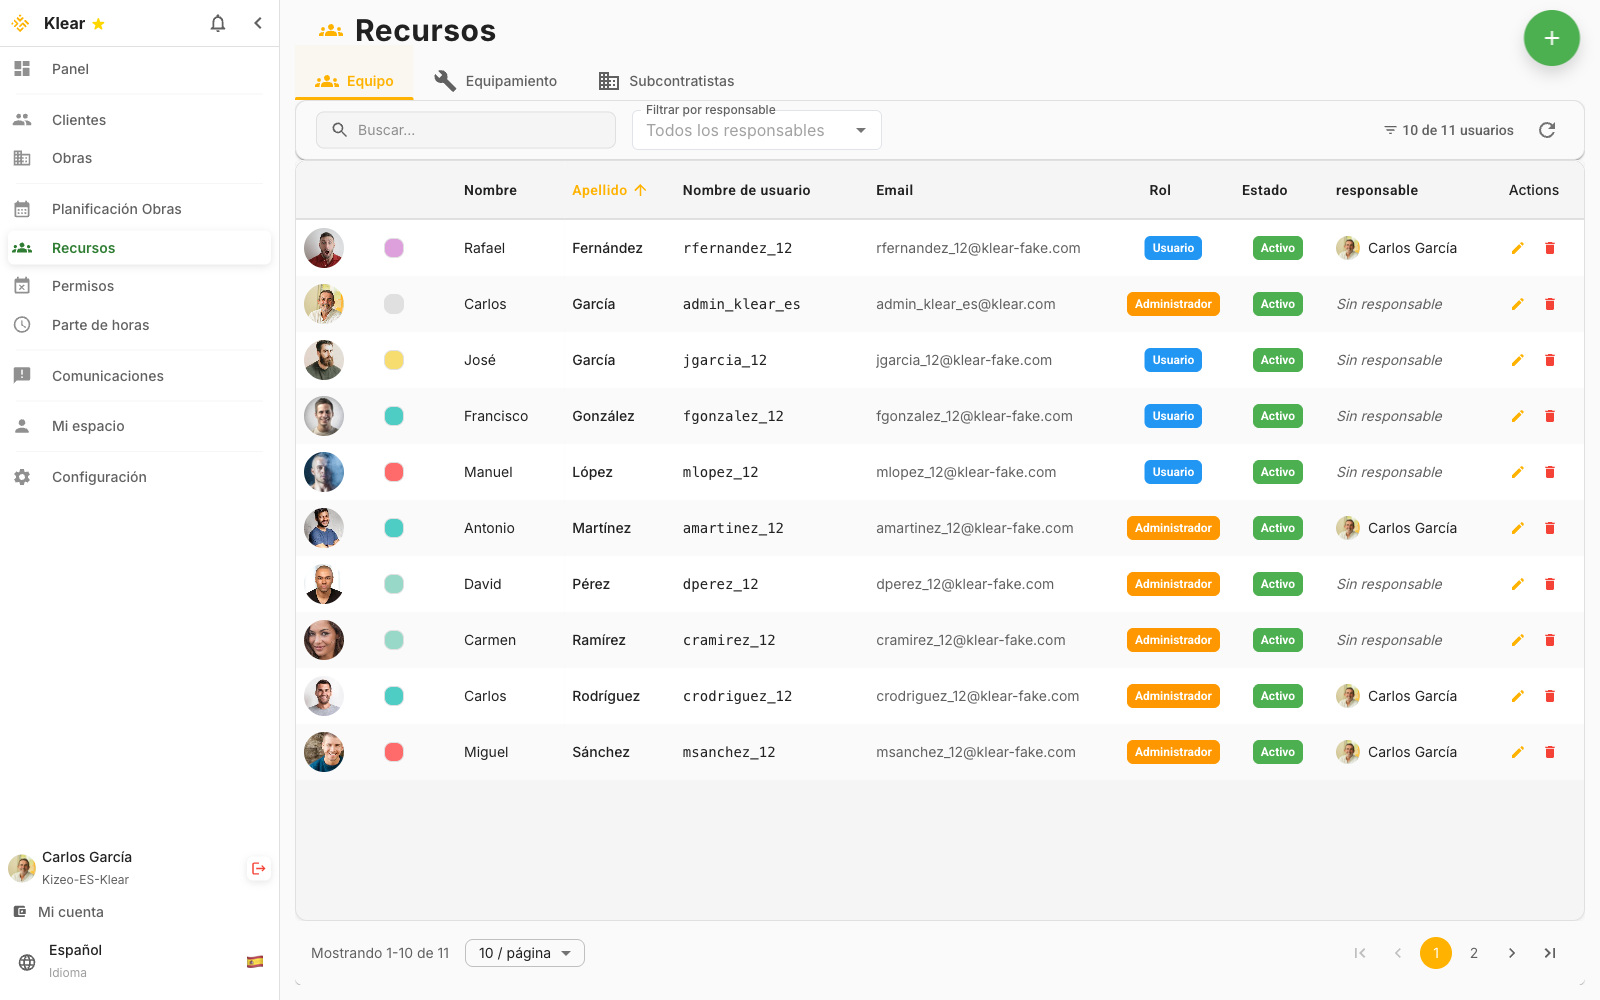1600x1000 pixels.
Task: Click the notifications bell icon
Action: [218, 23]
